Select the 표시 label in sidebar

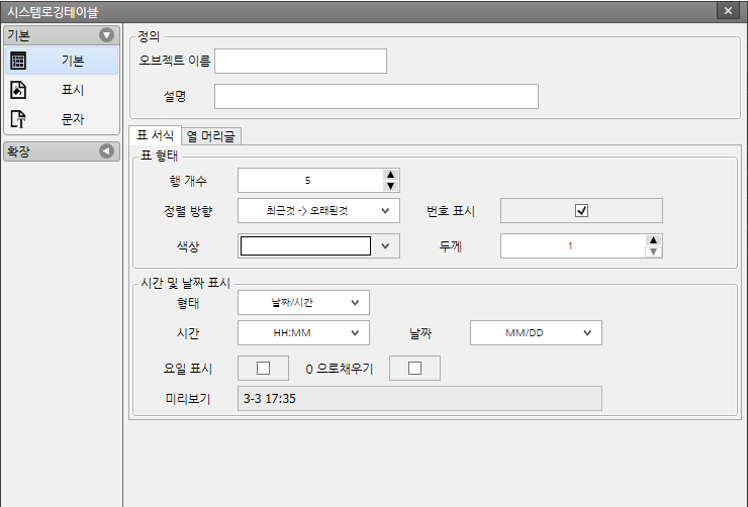coord(73,90)
